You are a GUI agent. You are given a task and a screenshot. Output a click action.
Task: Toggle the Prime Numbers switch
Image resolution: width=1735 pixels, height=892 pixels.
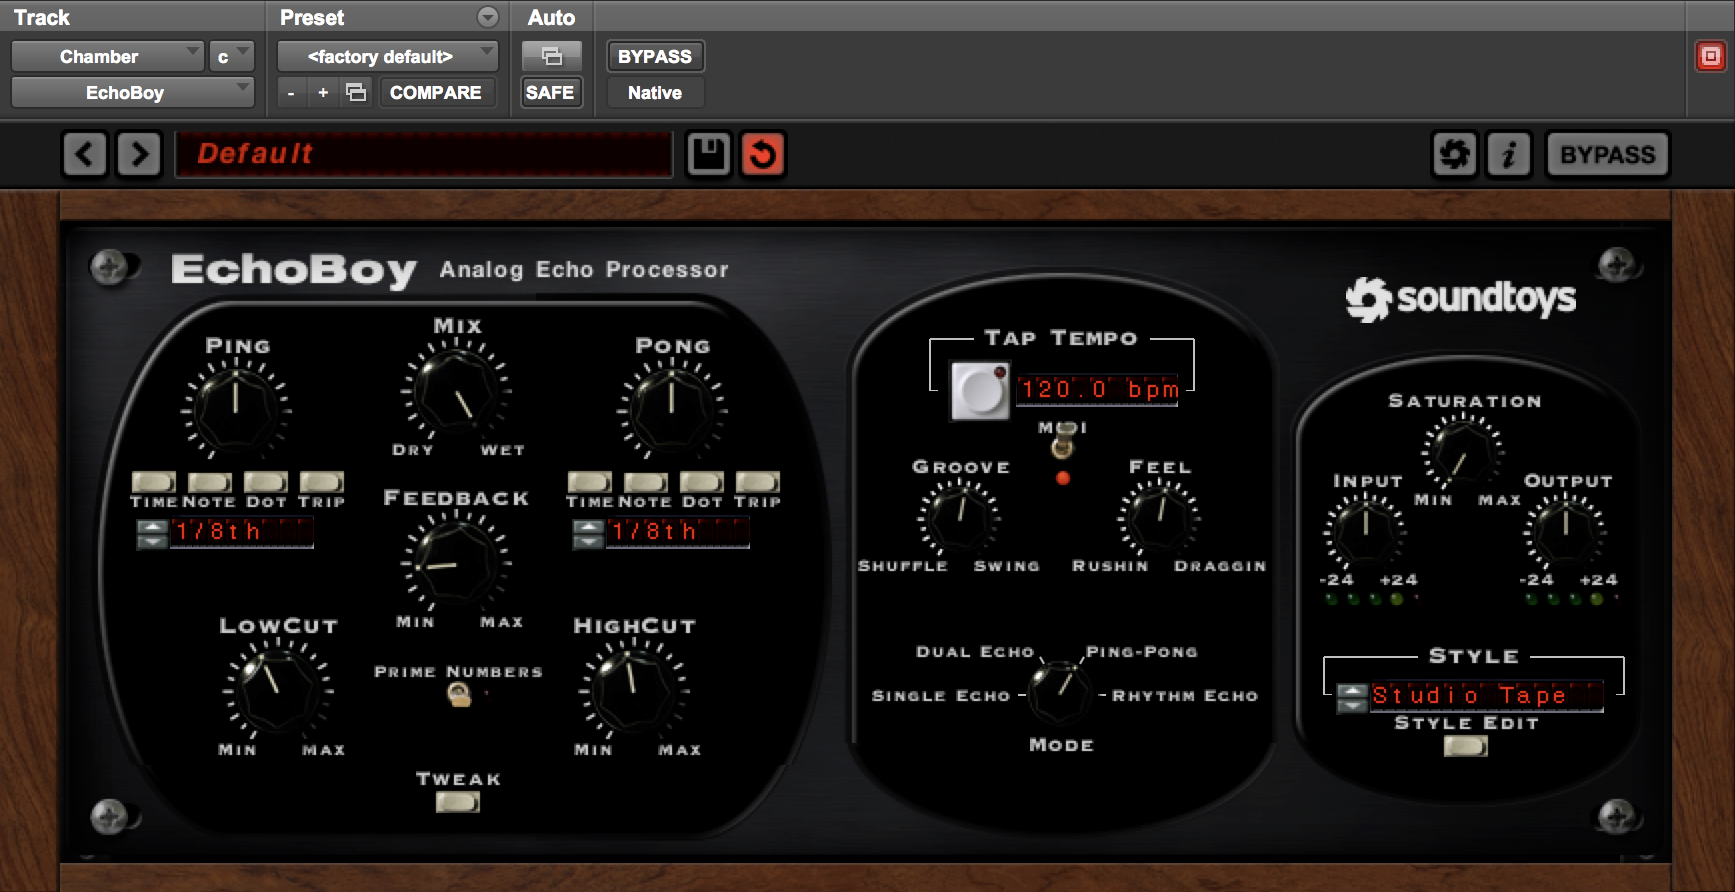pyautogui.click(x=459, y=694)
